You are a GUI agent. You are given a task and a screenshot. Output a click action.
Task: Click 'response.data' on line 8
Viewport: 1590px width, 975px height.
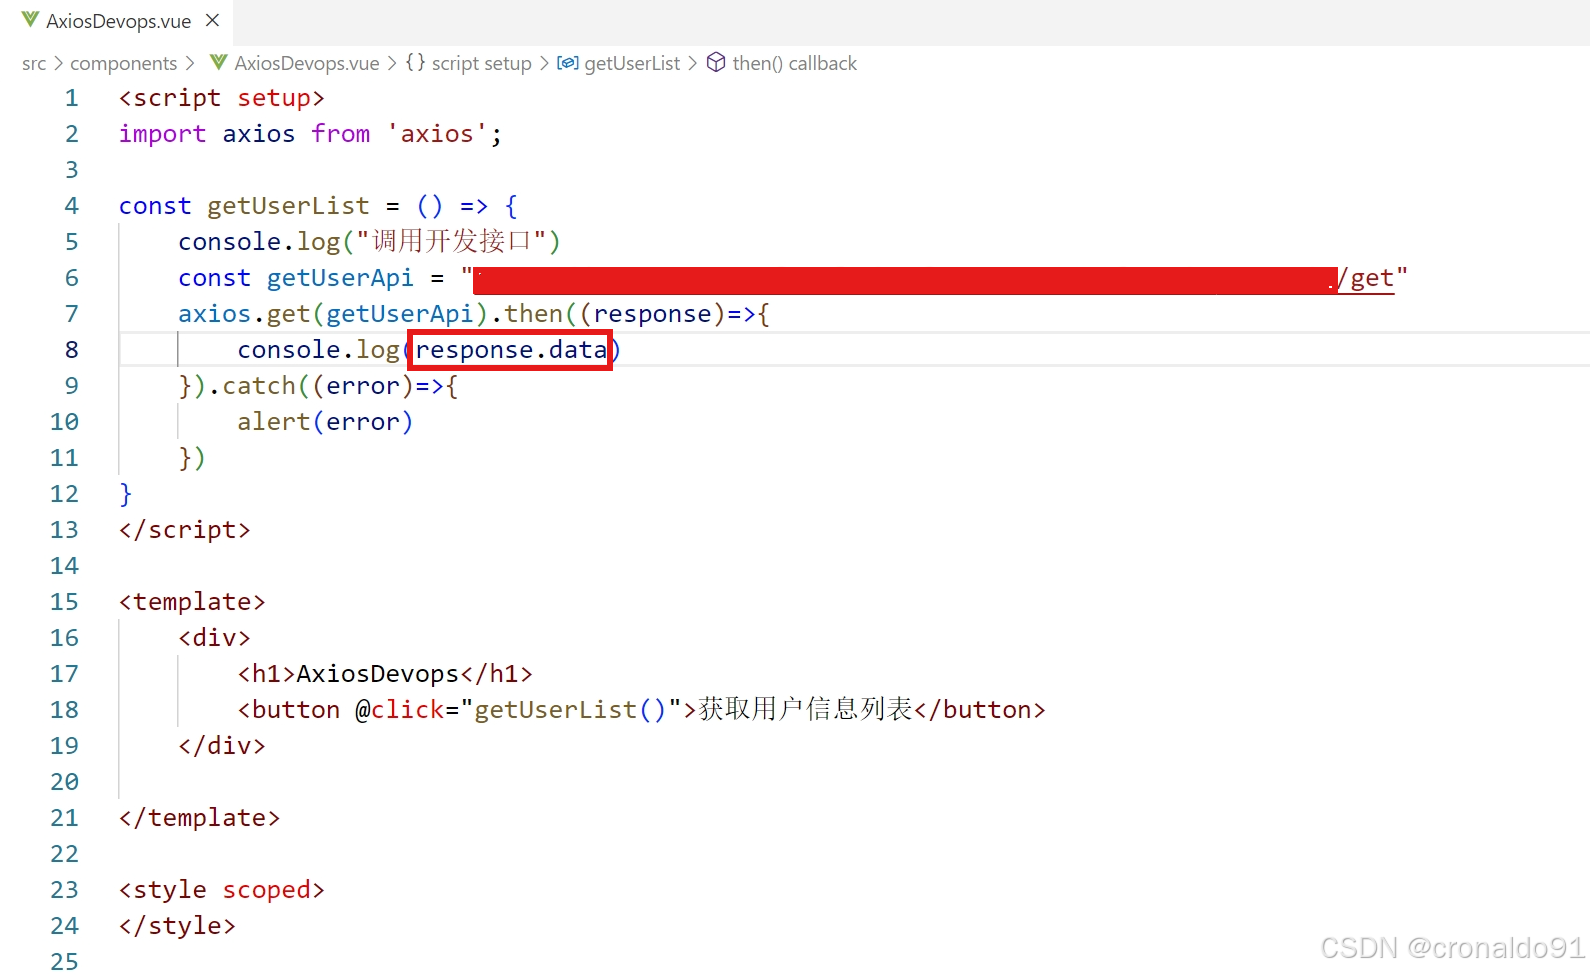[510, 350]
